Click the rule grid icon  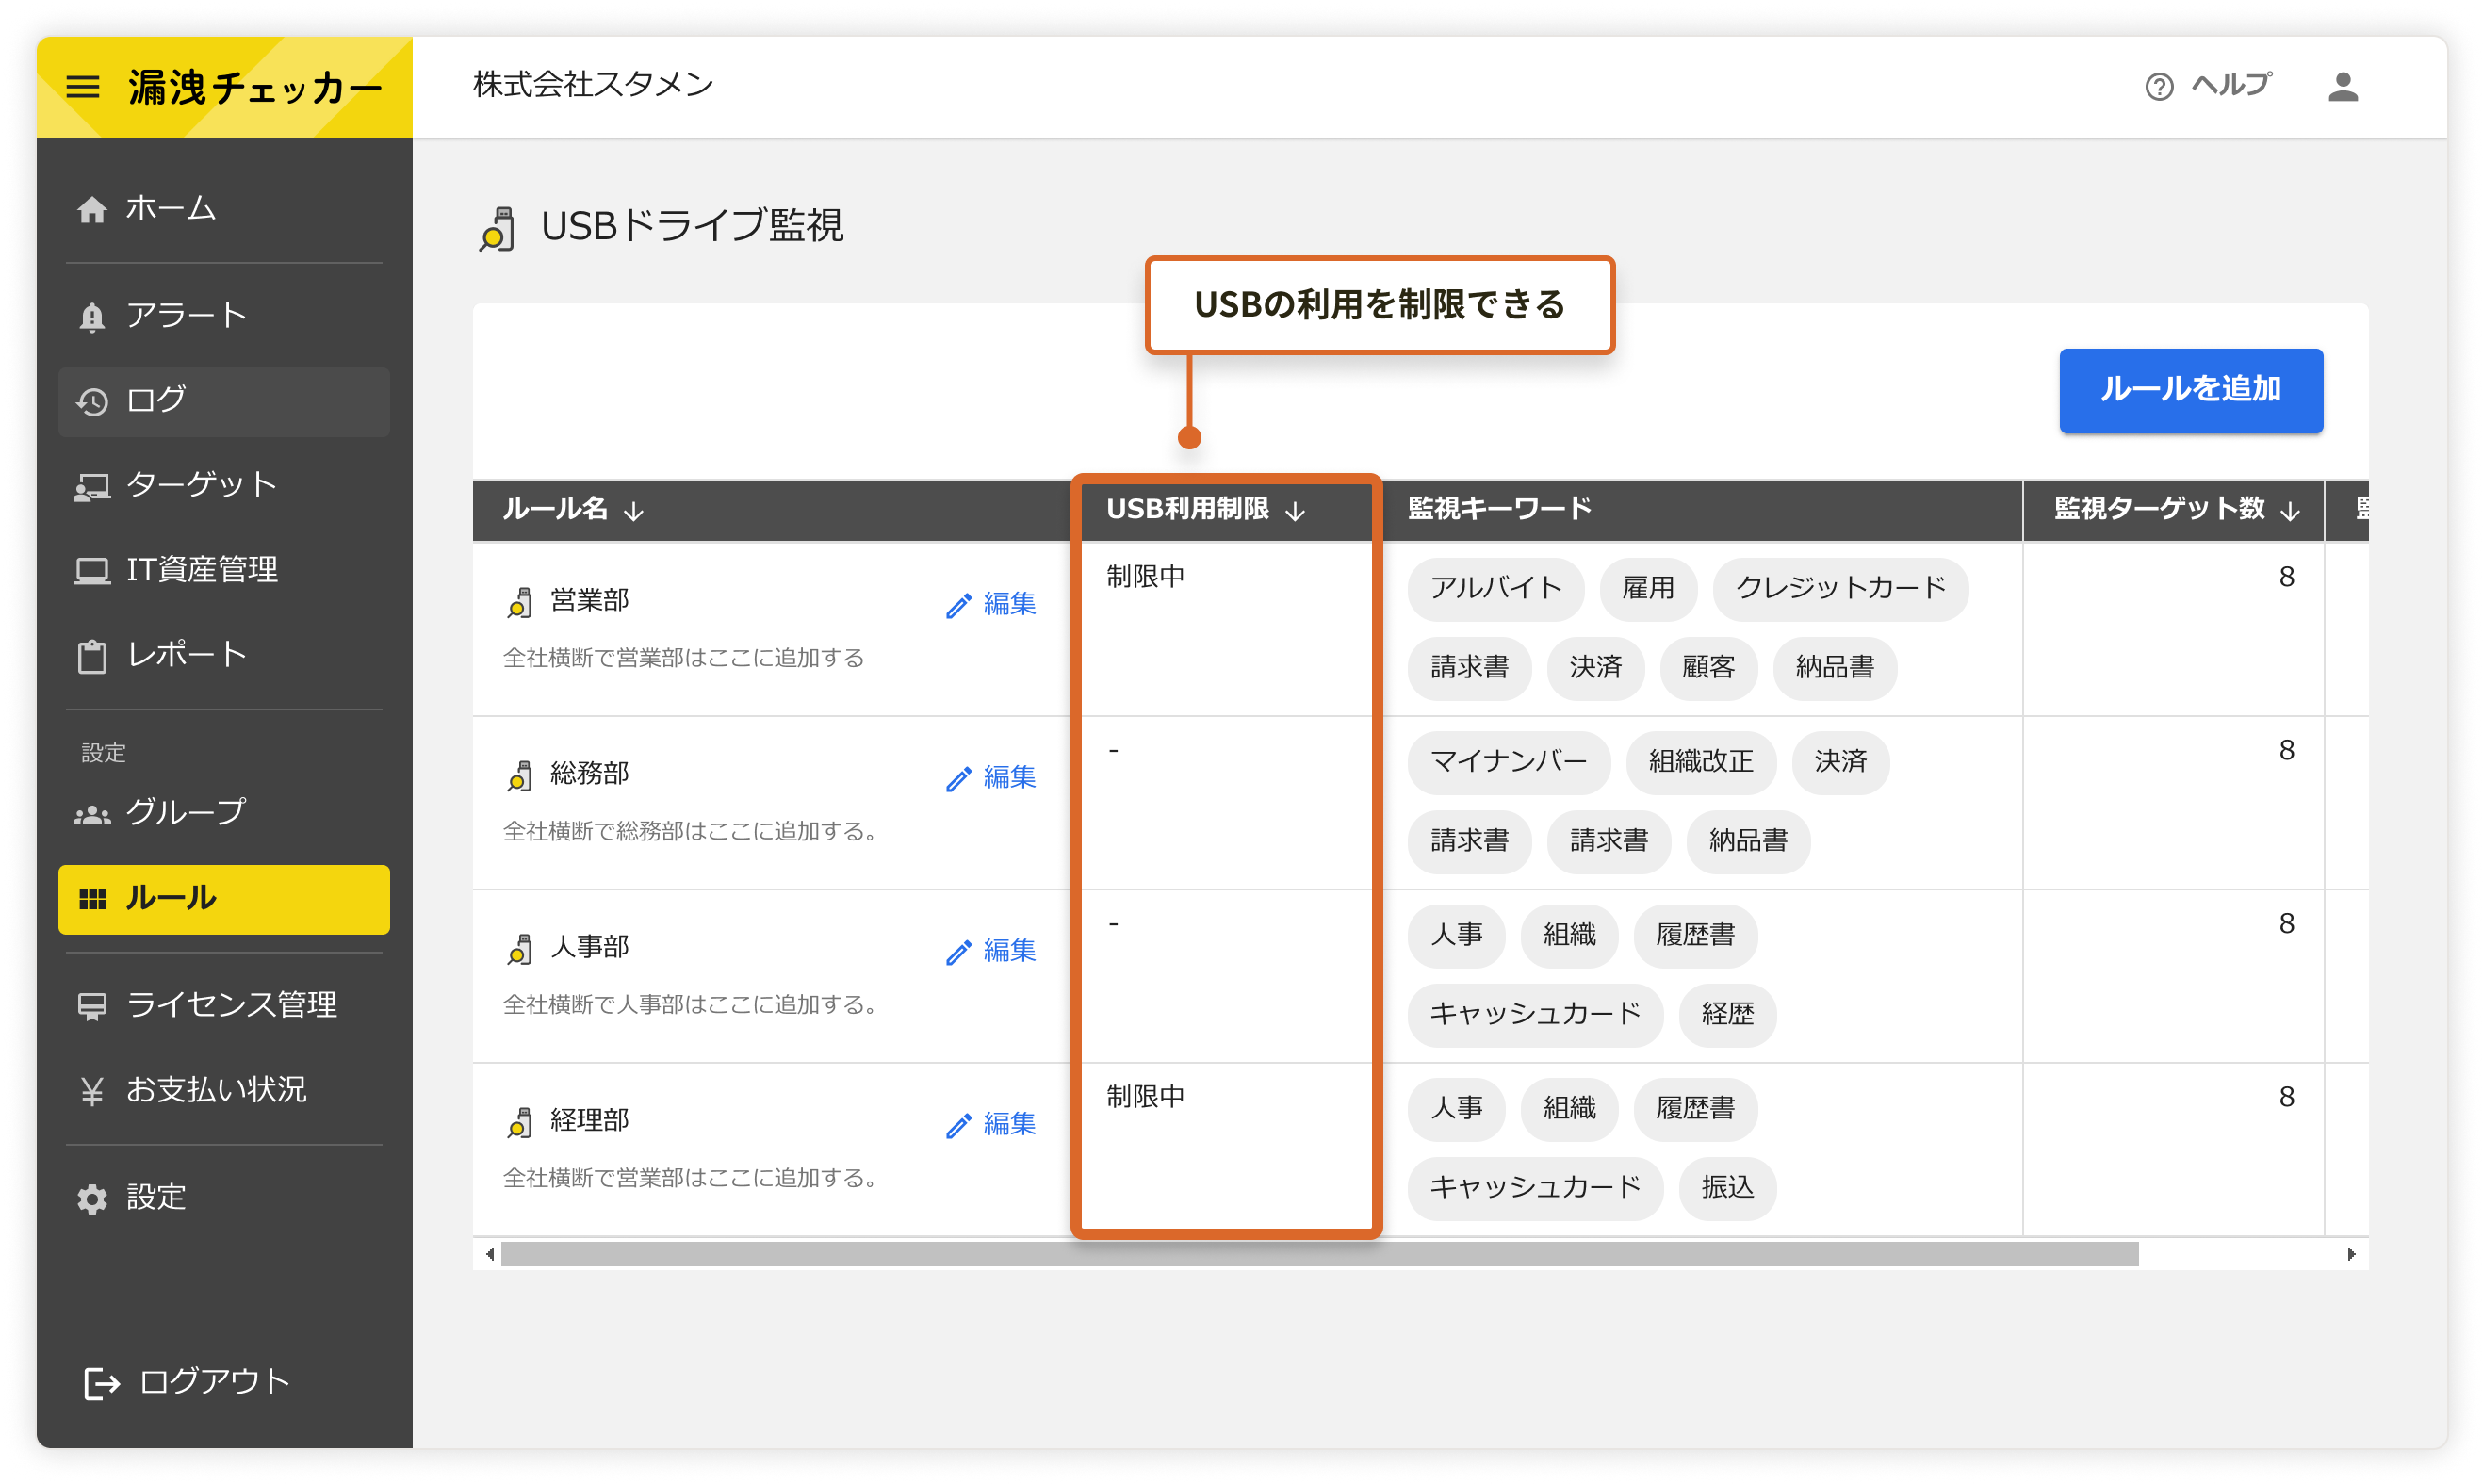pyautogui.click(x=92, y=899)
